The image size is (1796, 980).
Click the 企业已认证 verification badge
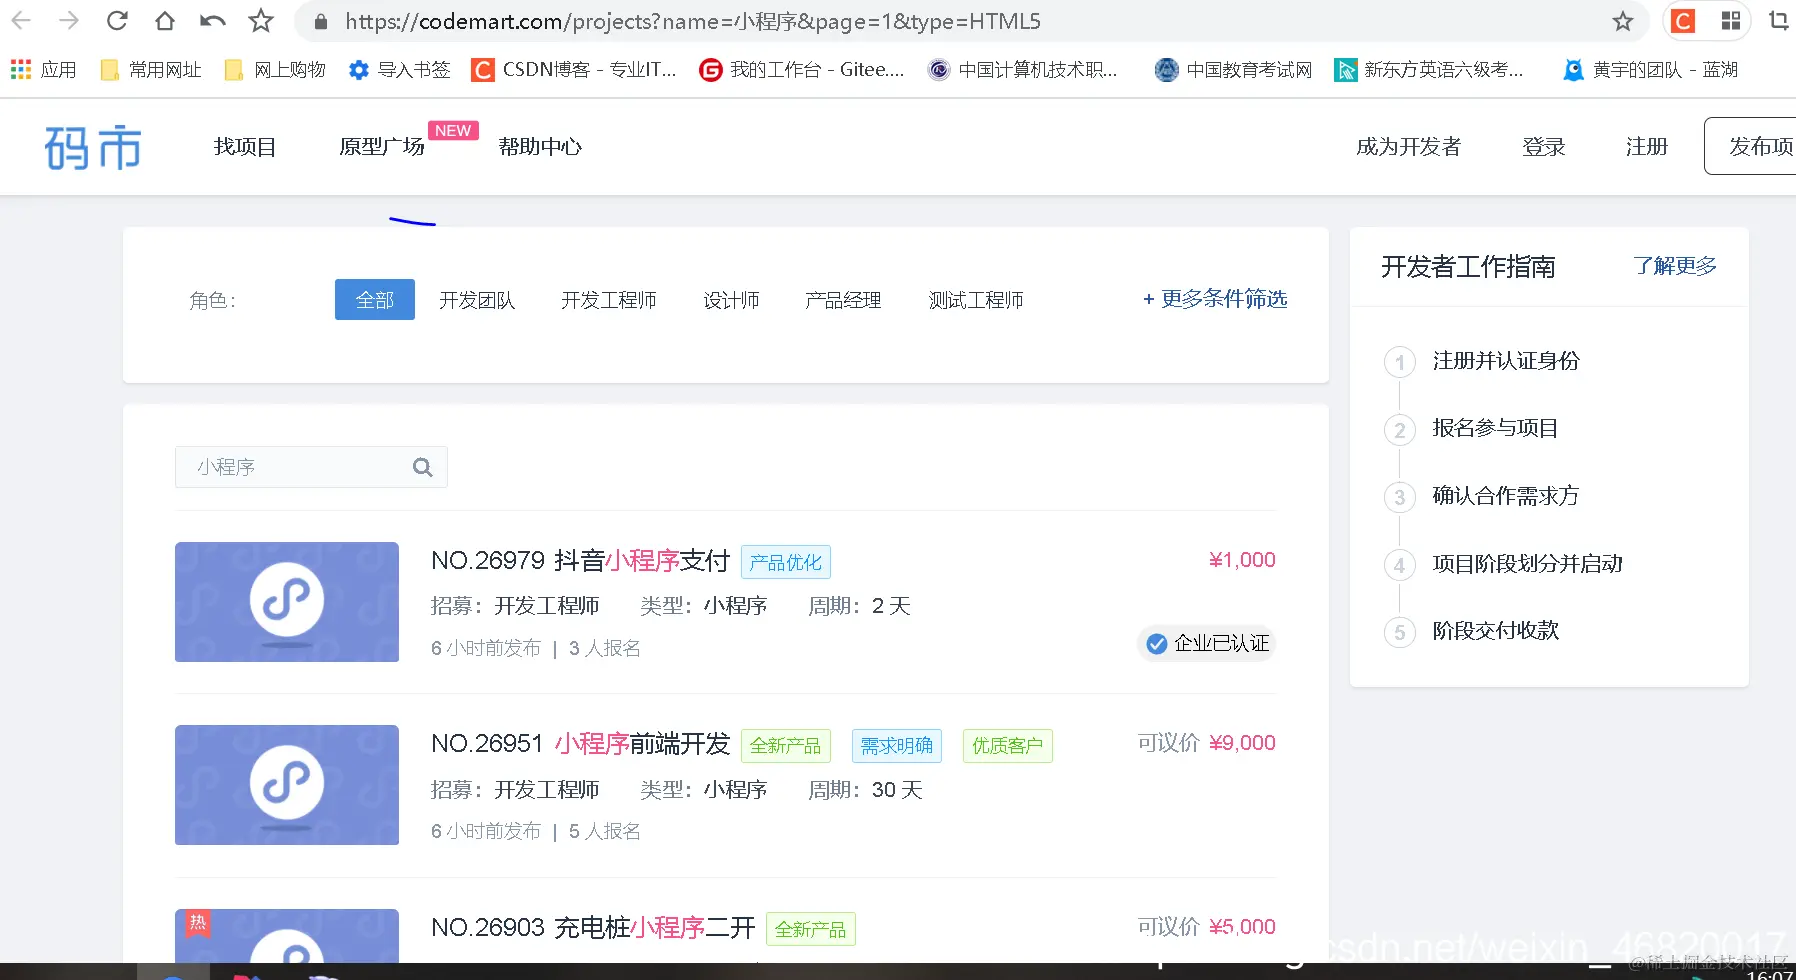pyautogui.click(x=1206, y=643)
